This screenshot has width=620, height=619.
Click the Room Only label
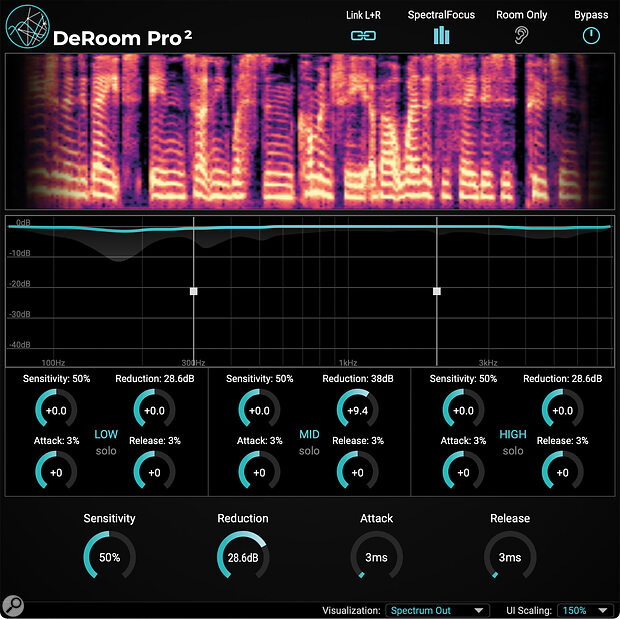pyautogui.click(x=522, y=15)
